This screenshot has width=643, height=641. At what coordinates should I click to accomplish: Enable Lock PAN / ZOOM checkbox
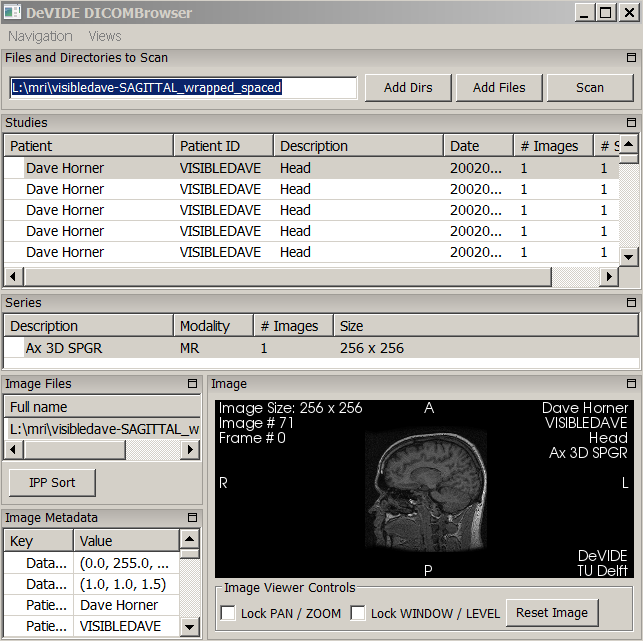click(228, 613)
